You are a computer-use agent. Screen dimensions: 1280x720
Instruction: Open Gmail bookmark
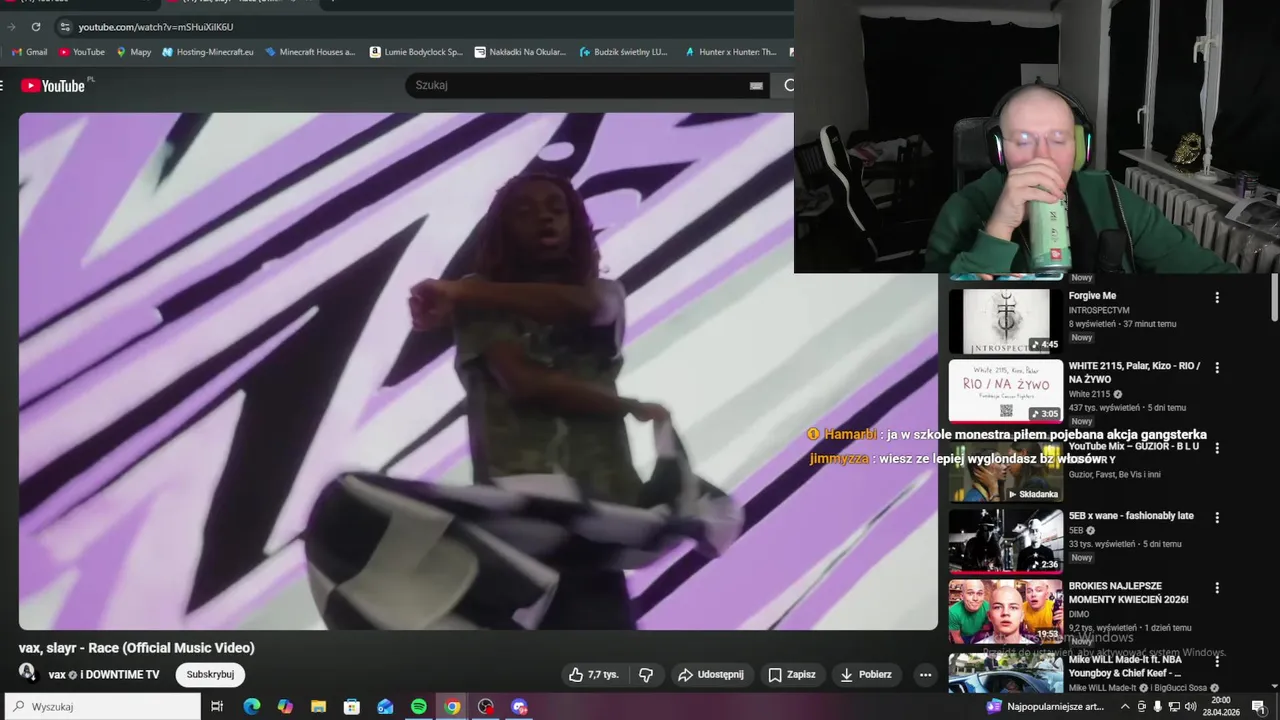pos(30,52)
